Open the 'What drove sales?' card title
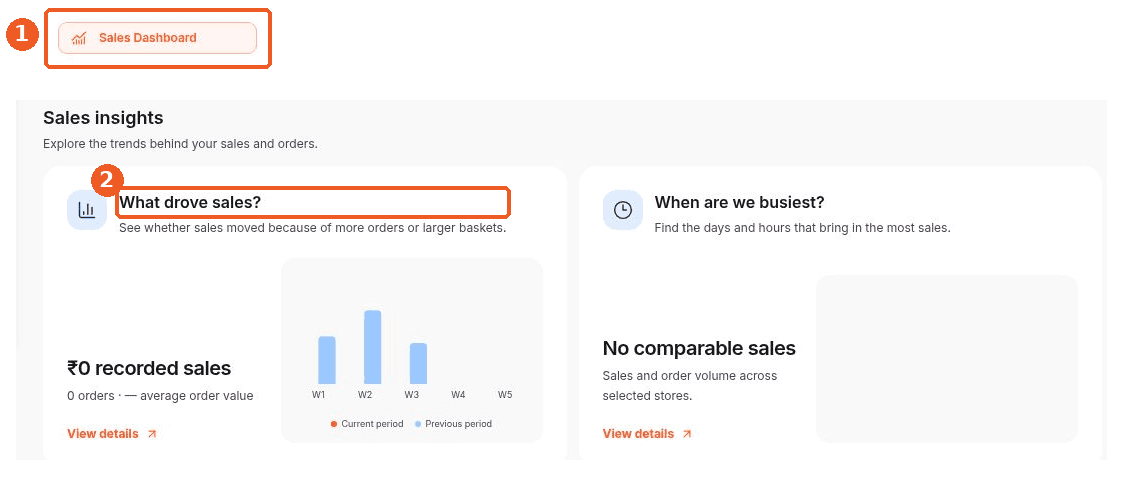Image resolution: width=1123 pixels, height=480 pixels. (191, 203)
